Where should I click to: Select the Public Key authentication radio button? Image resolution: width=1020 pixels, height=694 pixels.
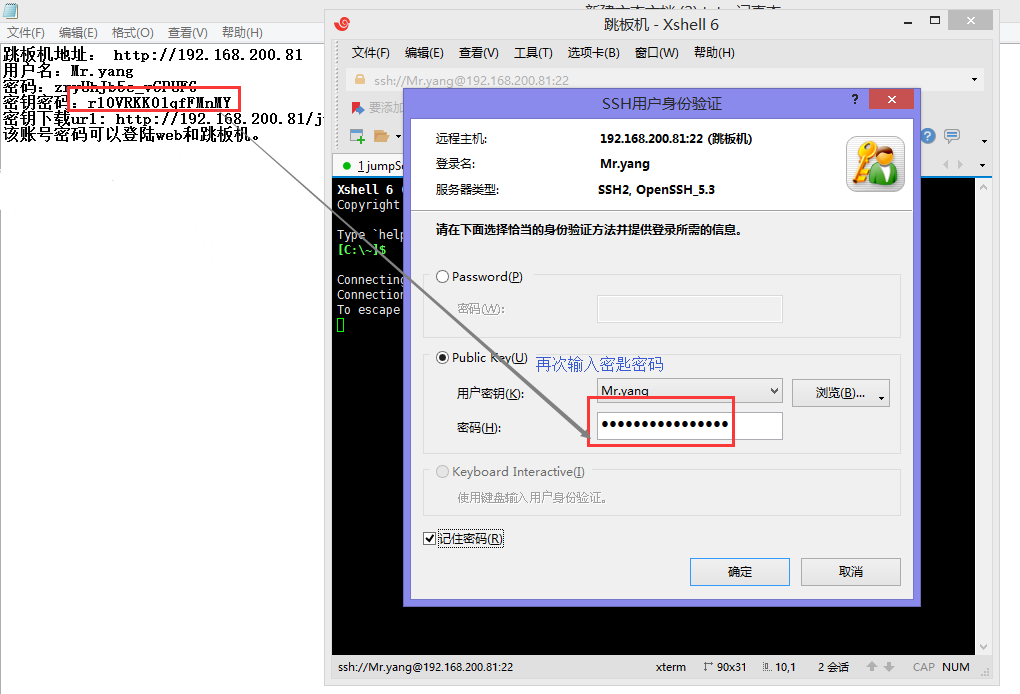click(x=442, y=357)
